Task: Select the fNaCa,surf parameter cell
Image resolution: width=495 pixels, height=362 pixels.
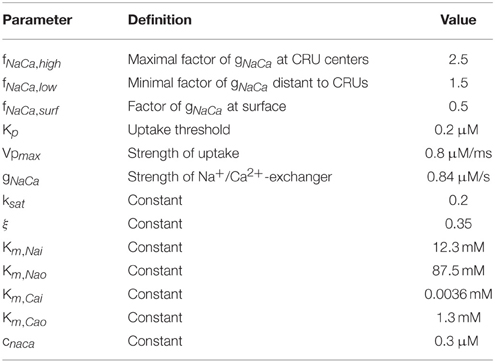Action: tap(31, 108)
